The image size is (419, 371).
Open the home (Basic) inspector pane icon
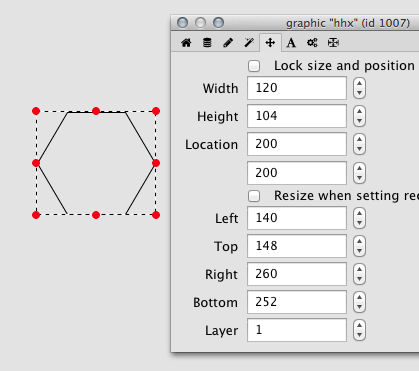(186, 43)
